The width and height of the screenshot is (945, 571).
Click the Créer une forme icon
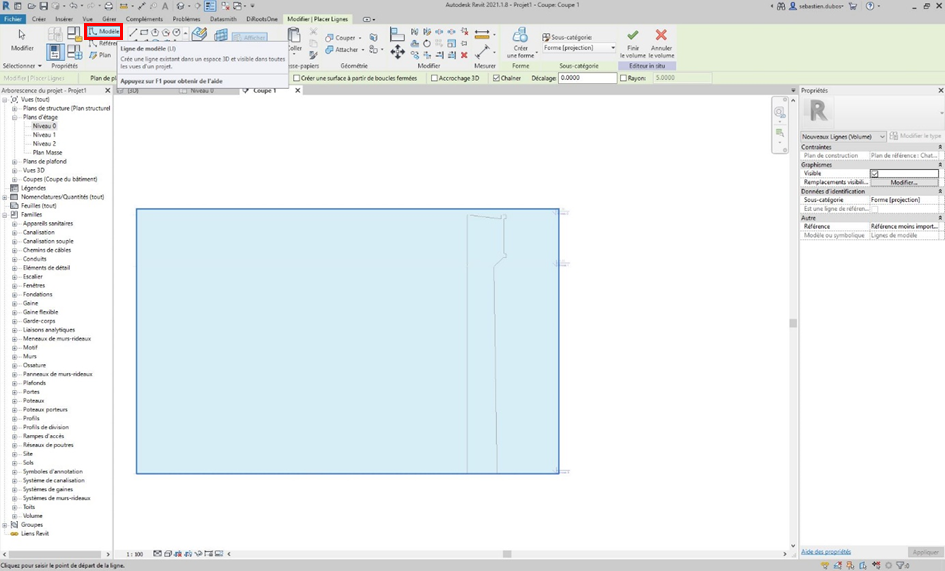tap(520, 38)
